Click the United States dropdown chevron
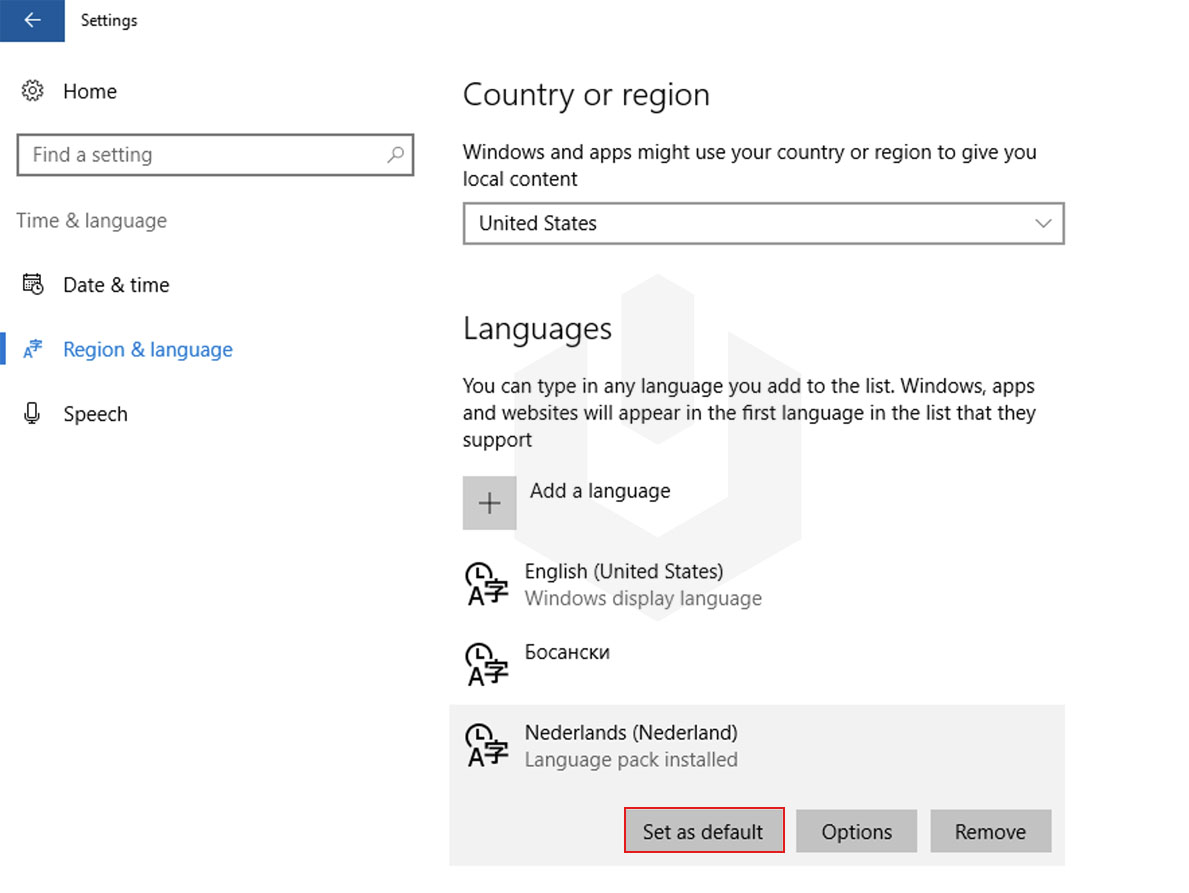 1043,223
